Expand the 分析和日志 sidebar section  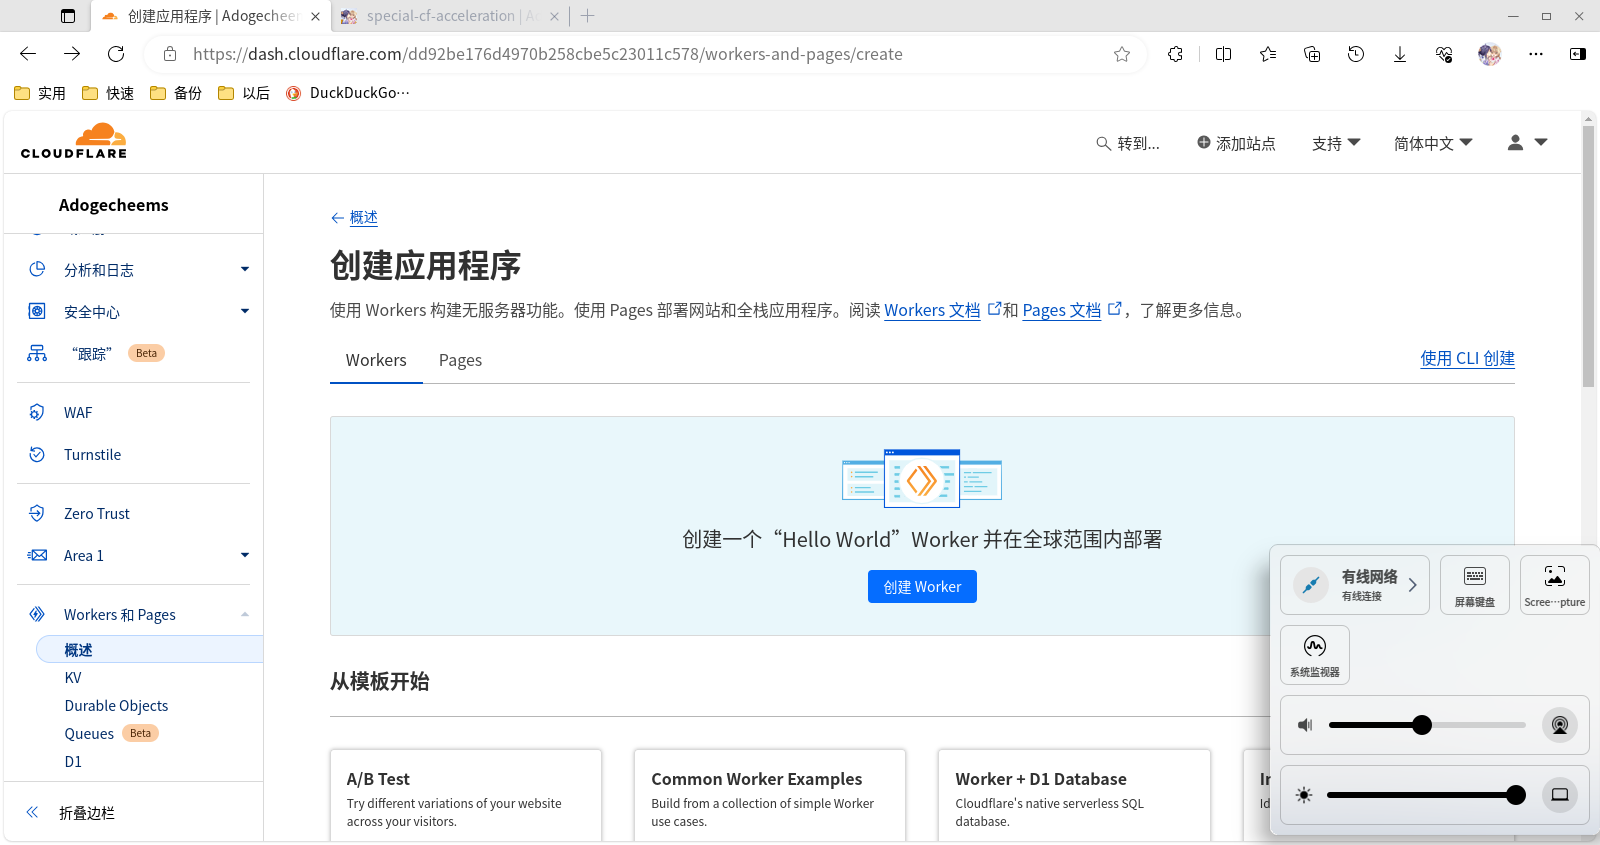[244, 270]
